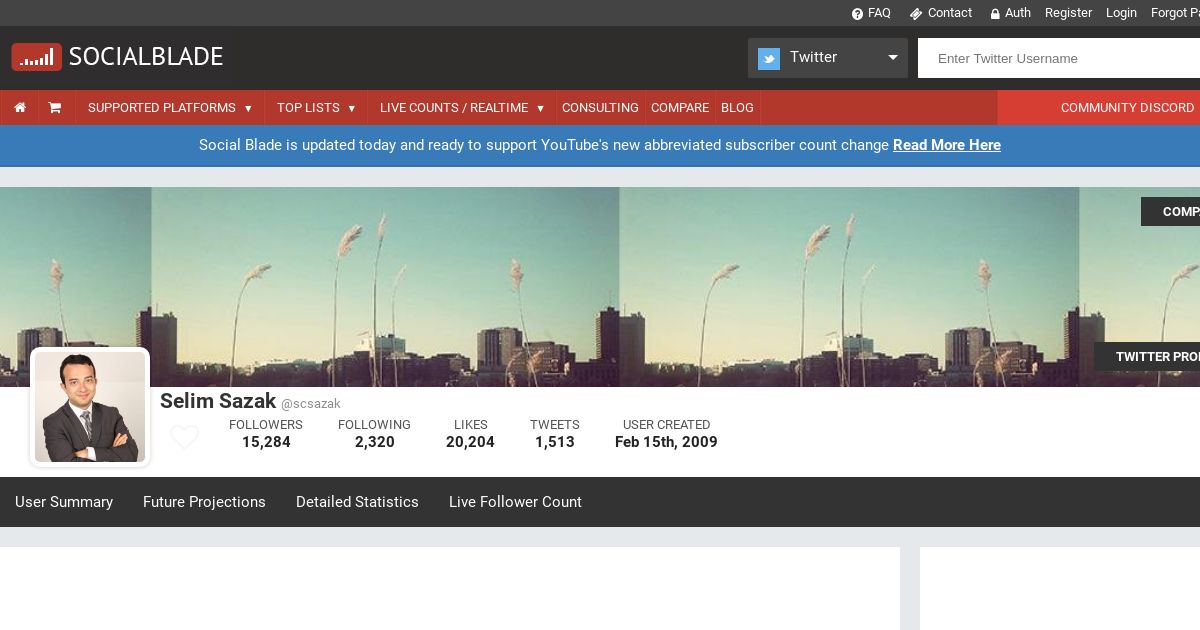This screenshot has width=1200, height=630.
Task: Click the likes count 20,204
Action: (x=470, y=442)
